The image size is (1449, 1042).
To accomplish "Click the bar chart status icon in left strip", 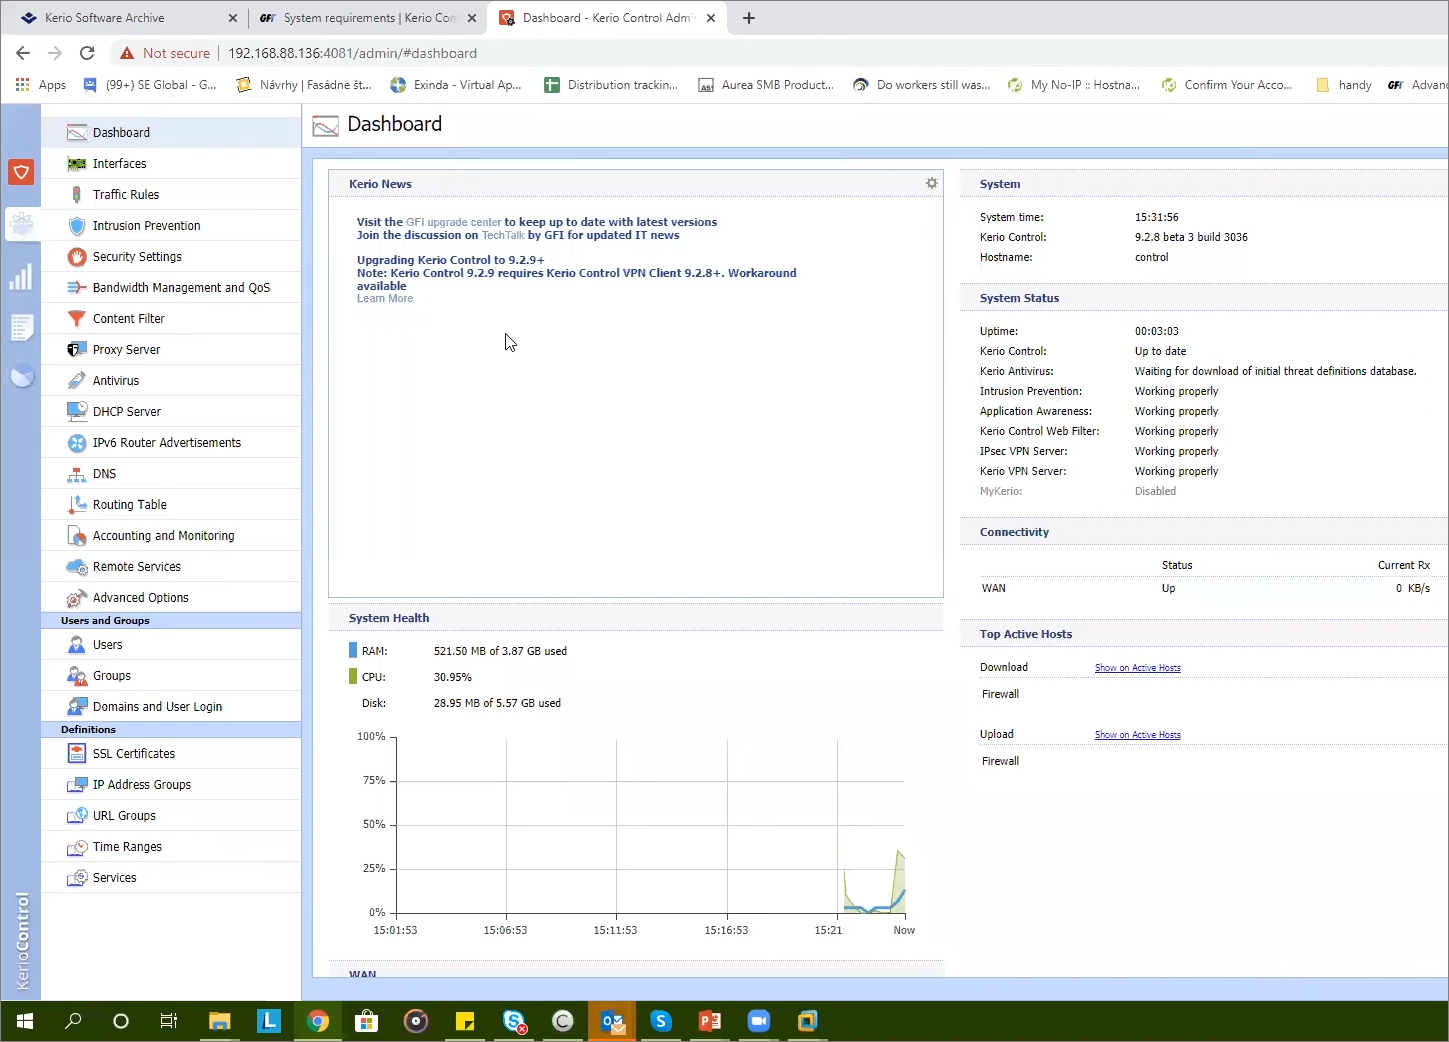I will tap(21, 277).
